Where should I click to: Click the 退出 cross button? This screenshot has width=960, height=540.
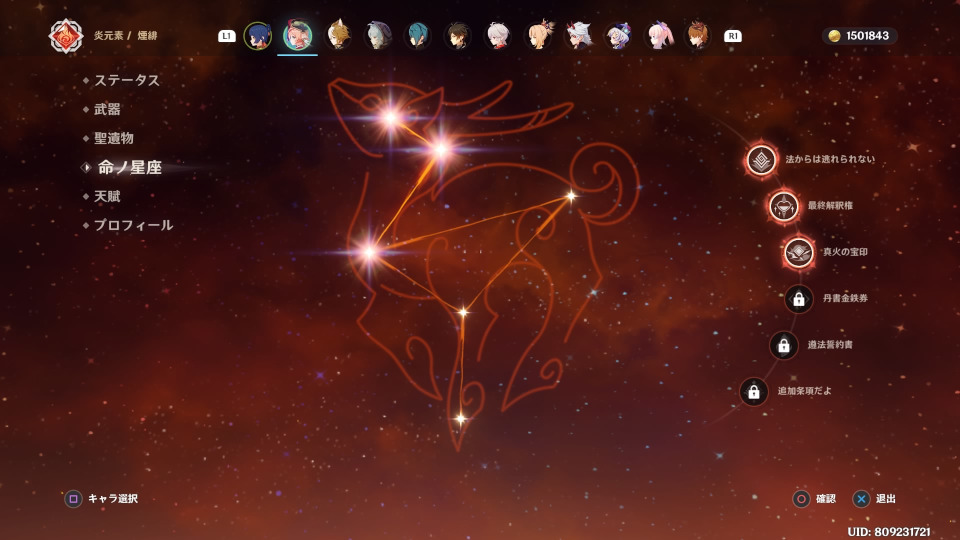(x=861, y=499)
